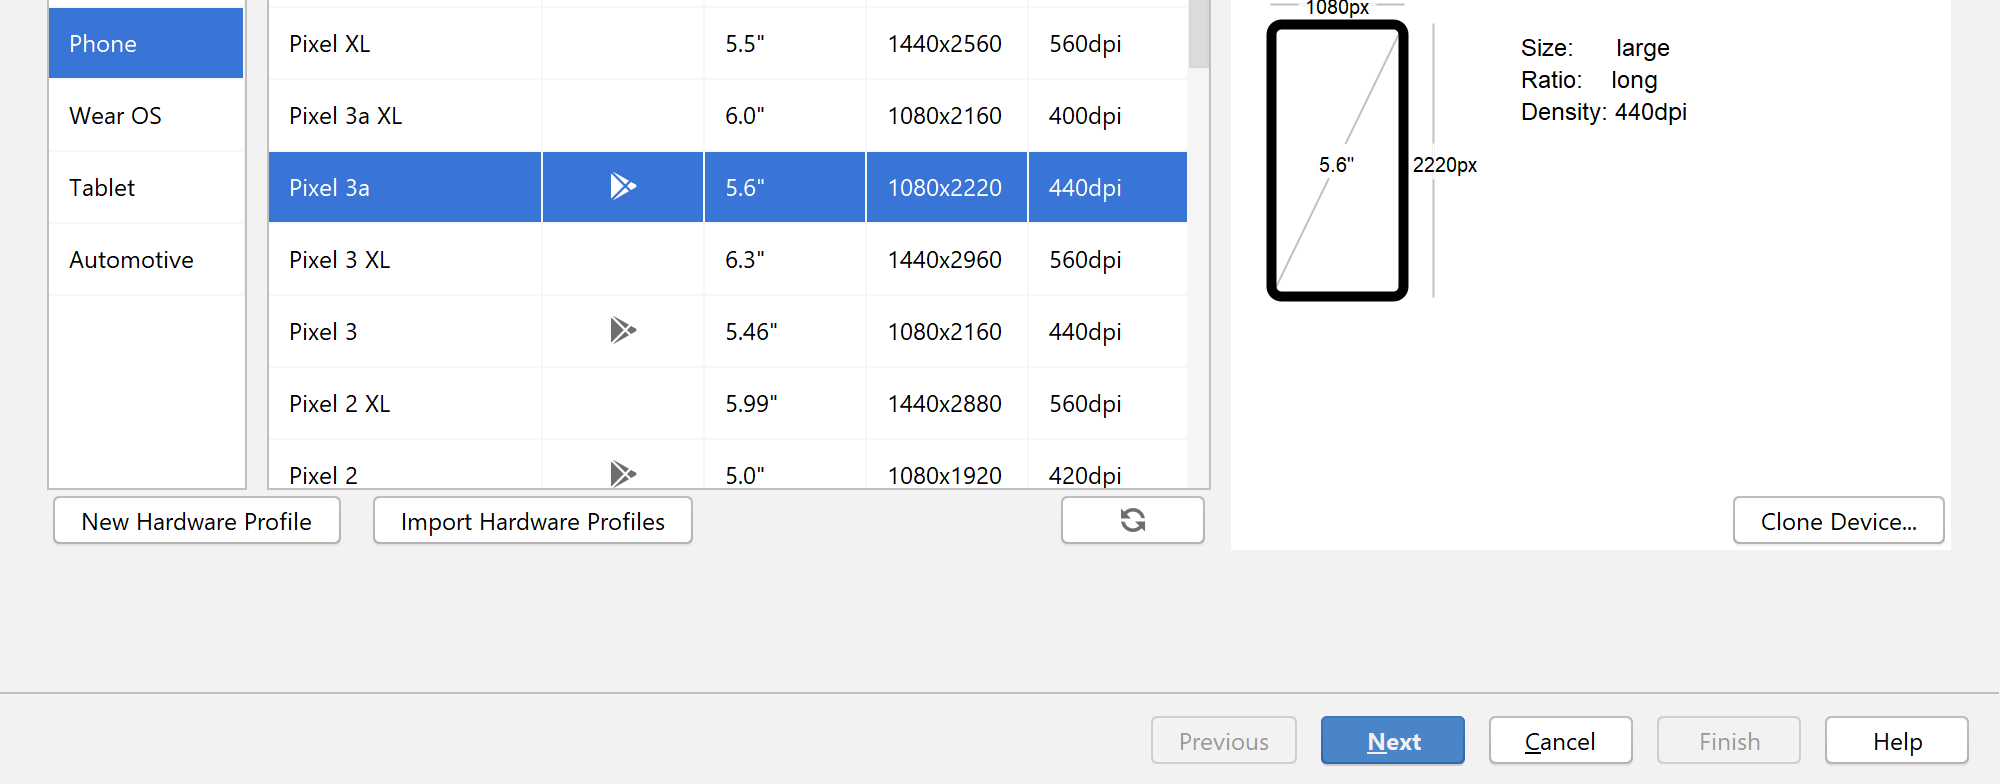Click the Density: 440dpi label

(x=1603, y=112)
